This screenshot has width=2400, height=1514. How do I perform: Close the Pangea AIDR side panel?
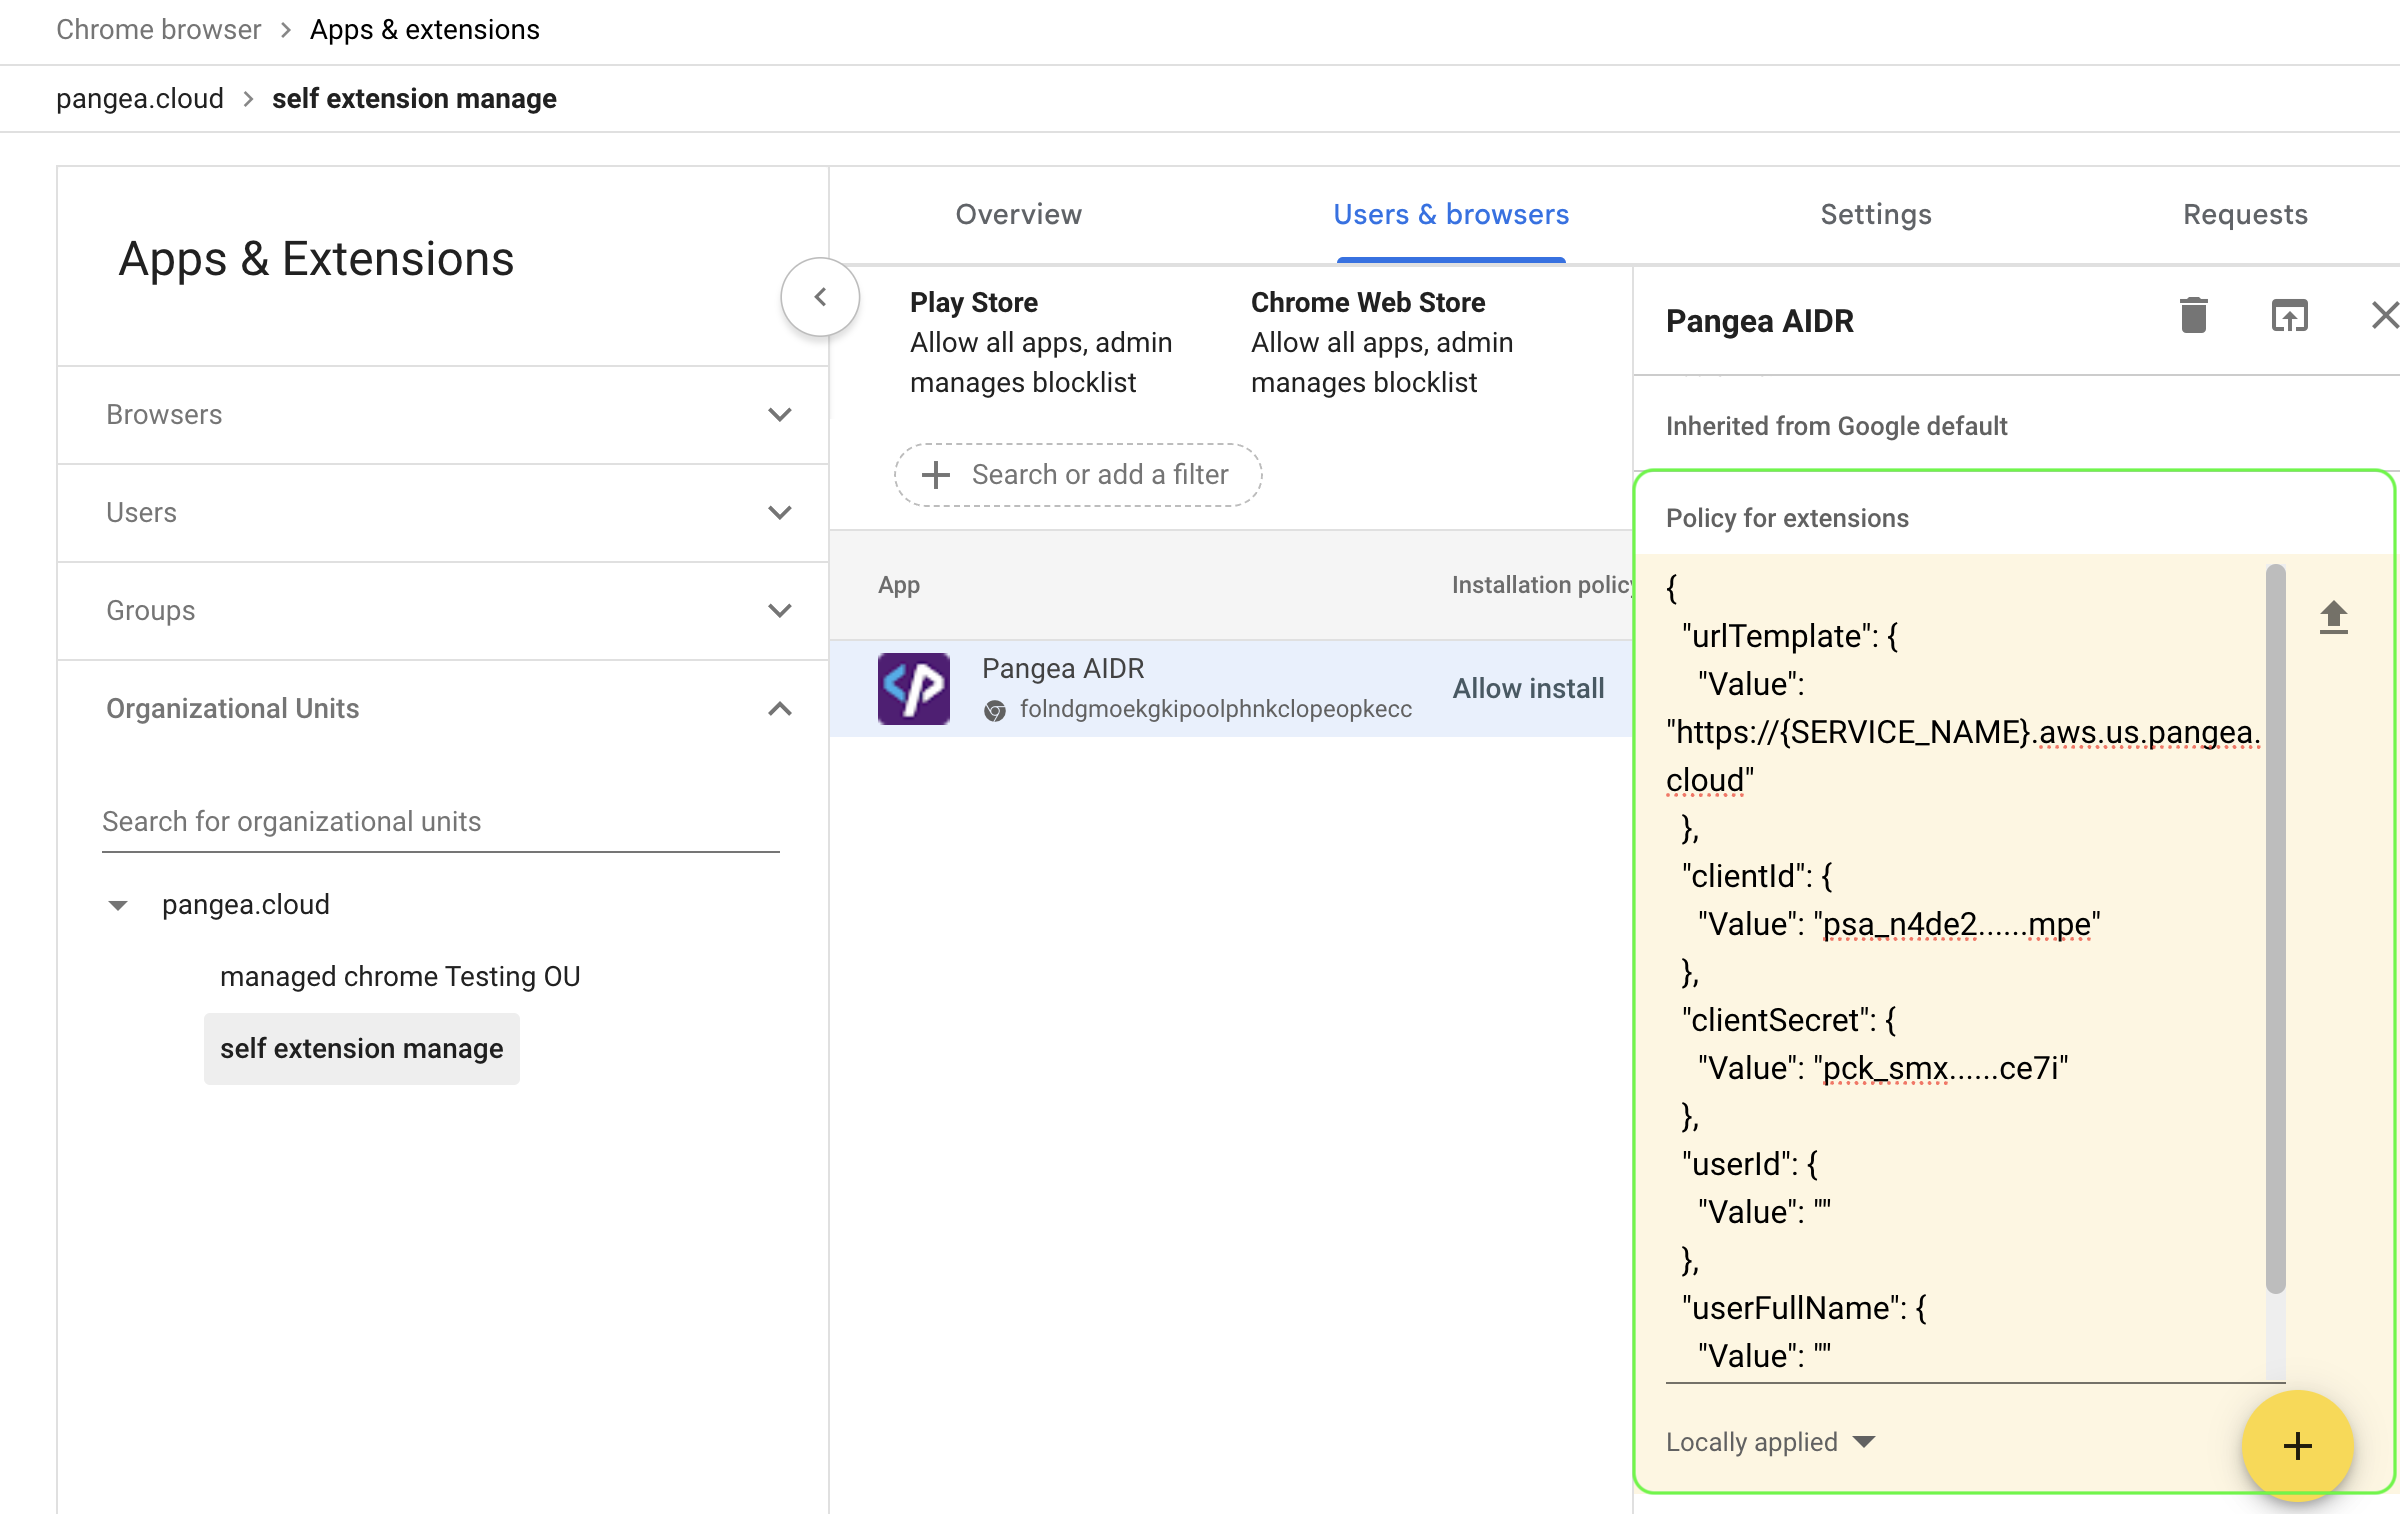(2385, 316)
